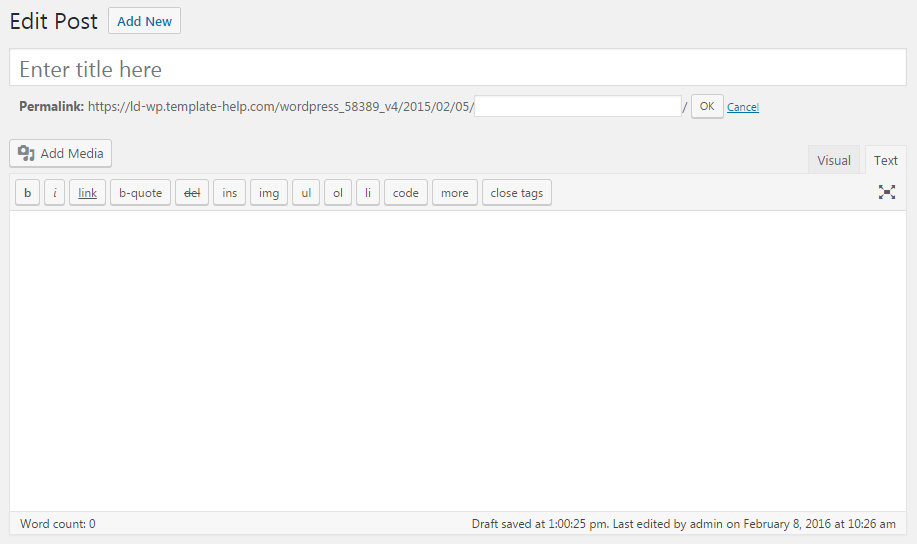
Task: Click close tags button
Action: pos(517,192)
